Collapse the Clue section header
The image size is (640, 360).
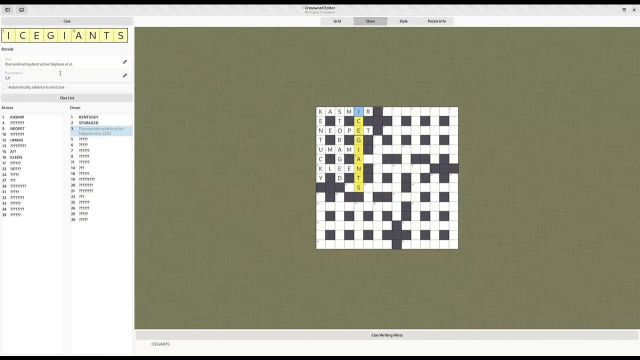pyautogui.click(x=67, y=21)
